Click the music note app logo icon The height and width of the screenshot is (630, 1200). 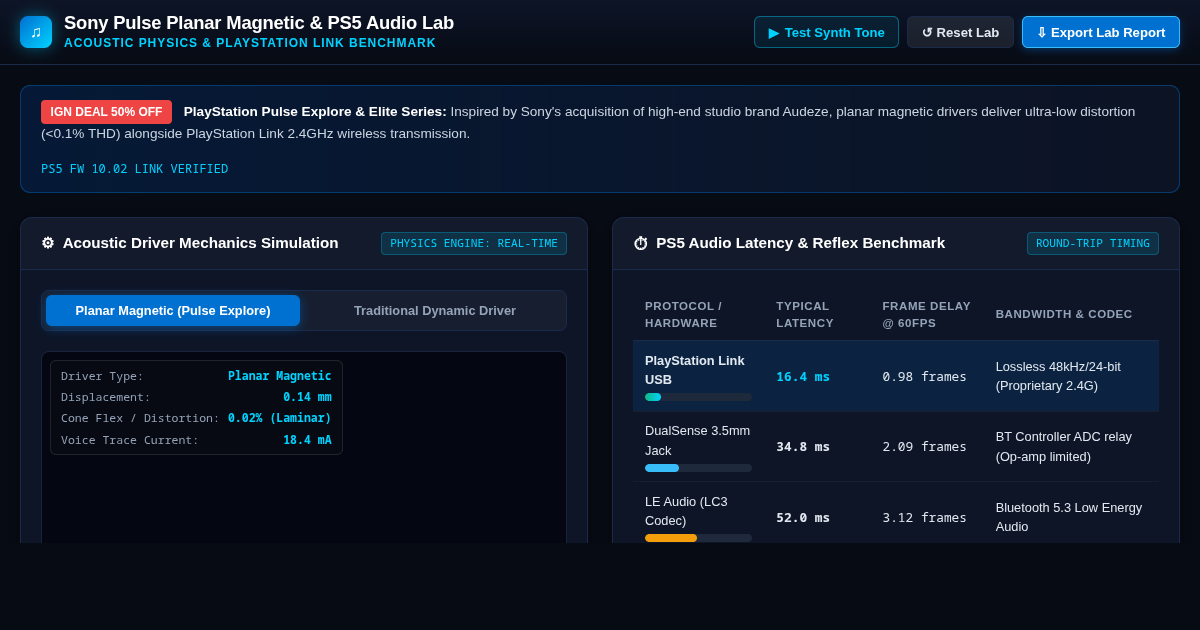click(x=36, y=32)
